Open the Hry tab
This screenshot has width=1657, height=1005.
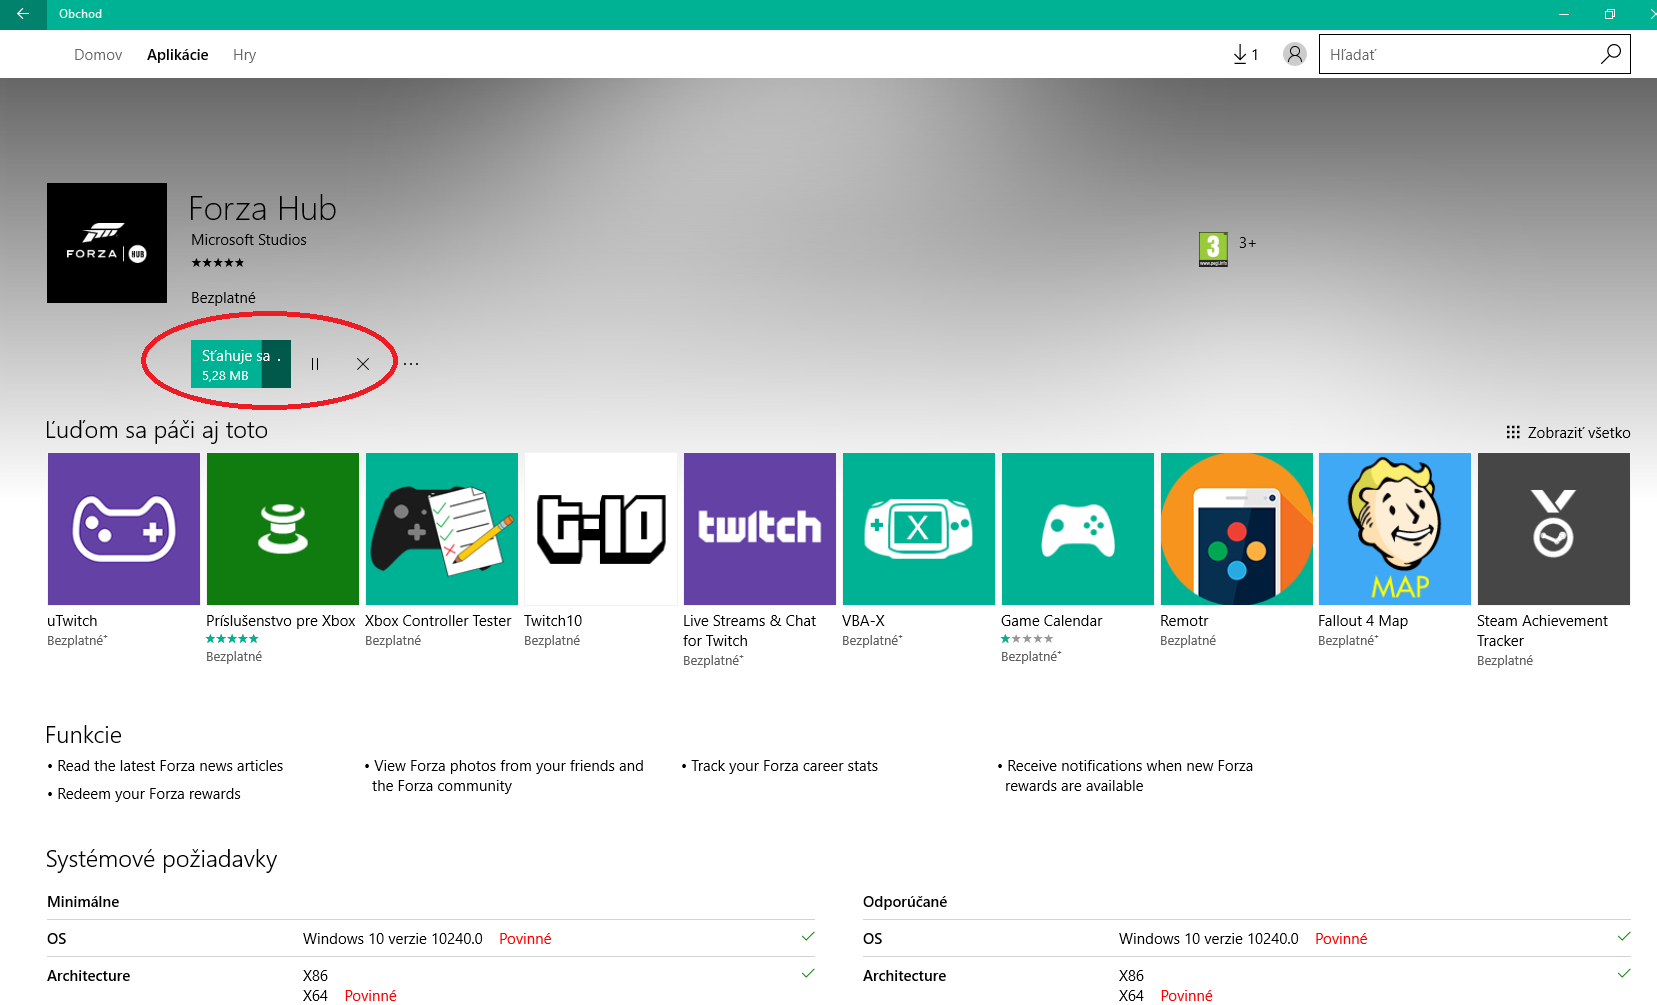pos(244,55)
